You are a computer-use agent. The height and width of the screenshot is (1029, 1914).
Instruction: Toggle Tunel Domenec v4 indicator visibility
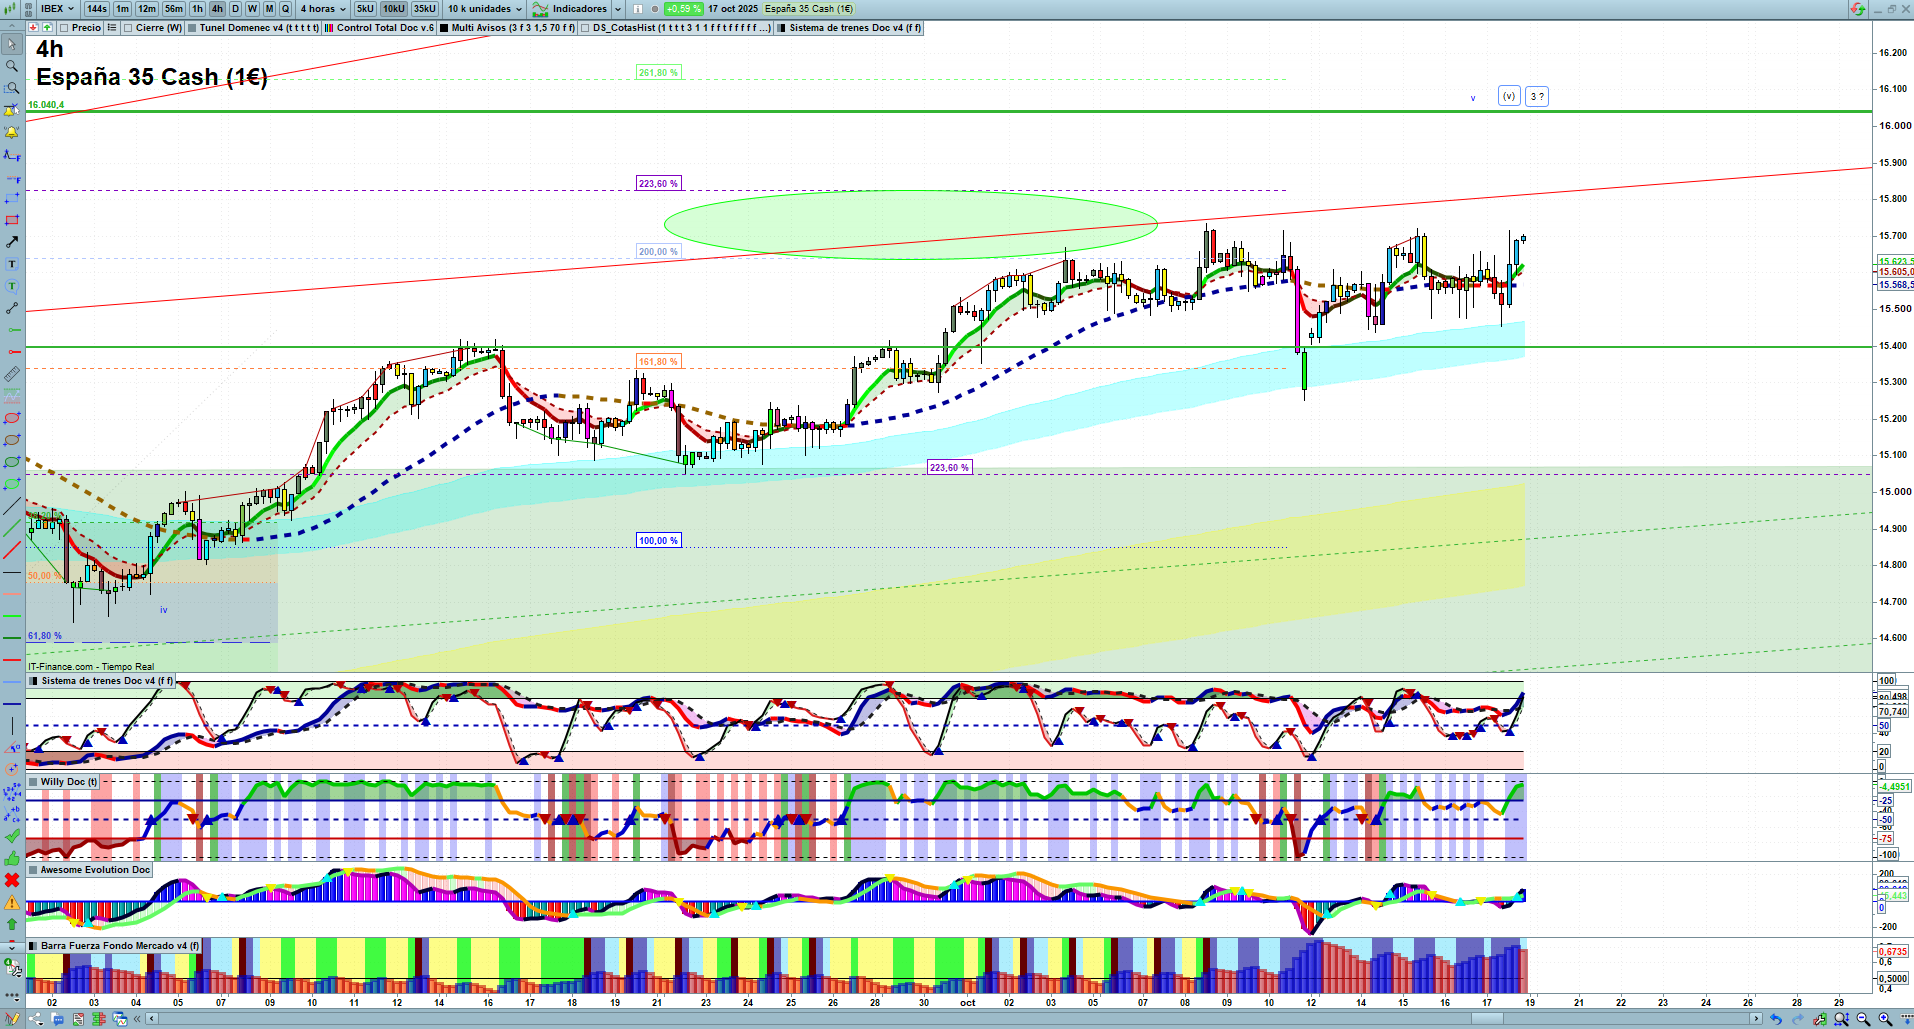(192, 28)
